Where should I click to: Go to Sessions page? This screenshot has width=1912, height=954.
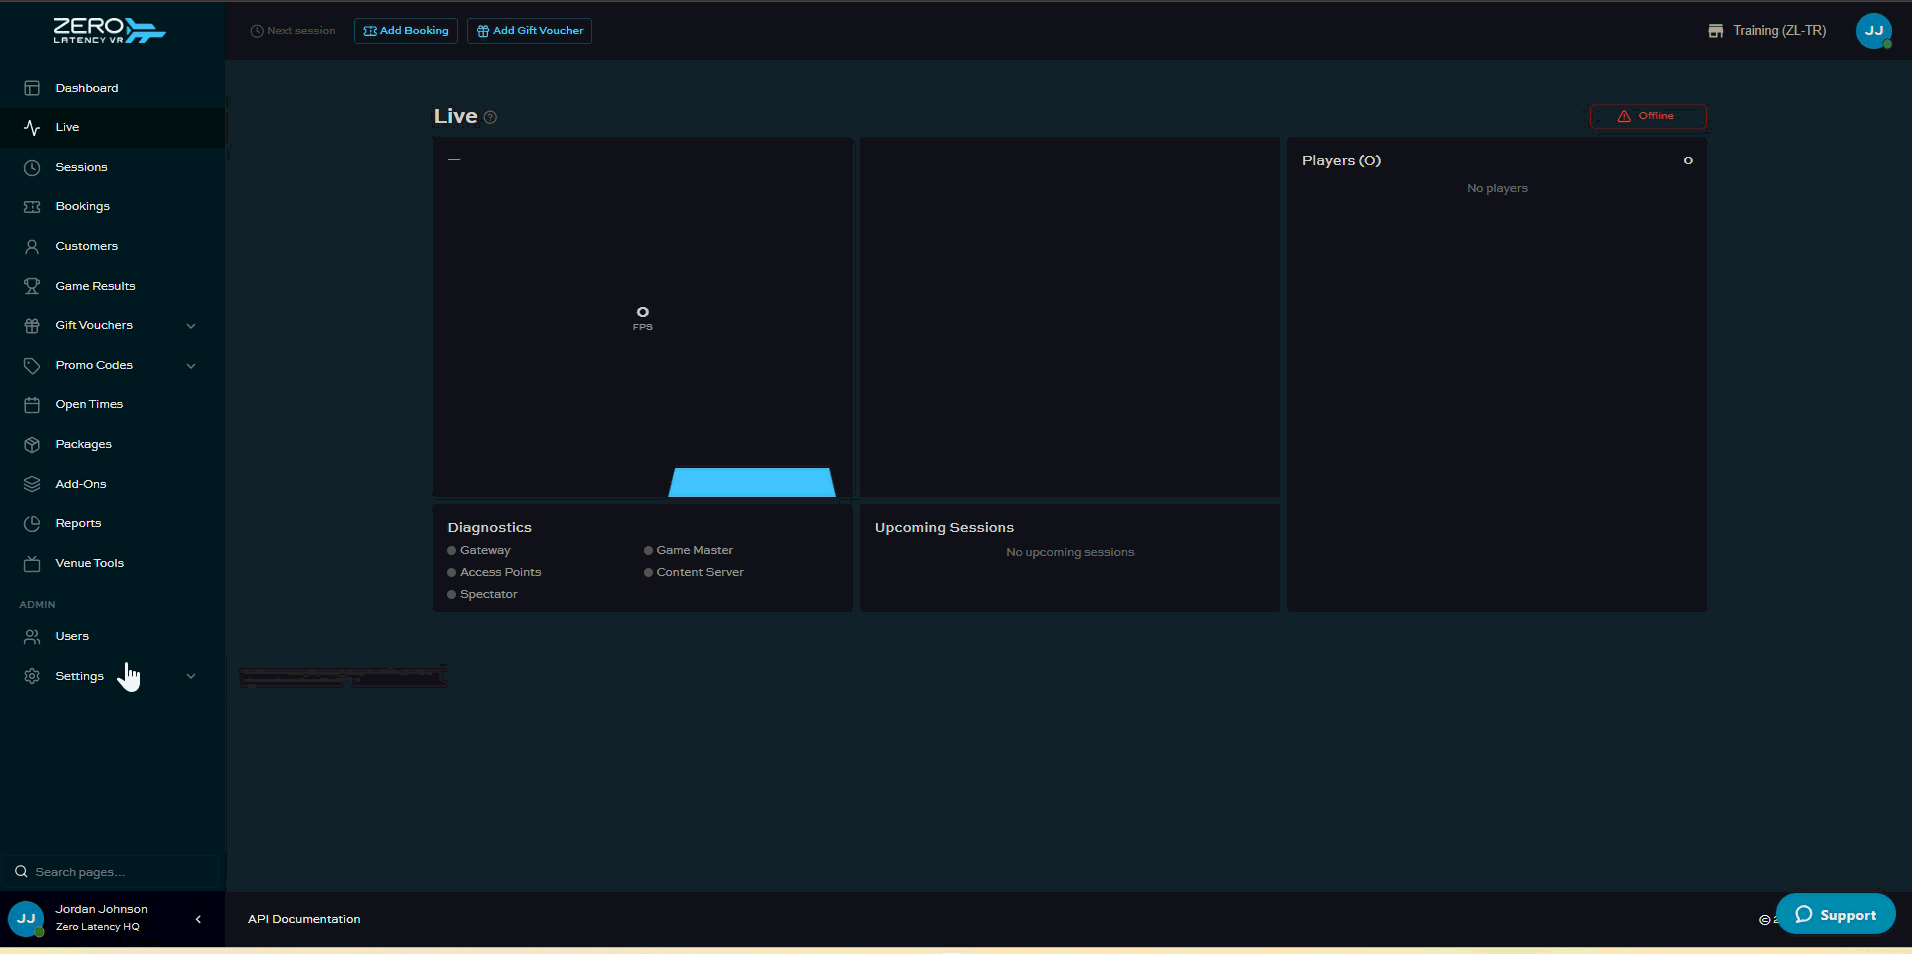point(81,168)
